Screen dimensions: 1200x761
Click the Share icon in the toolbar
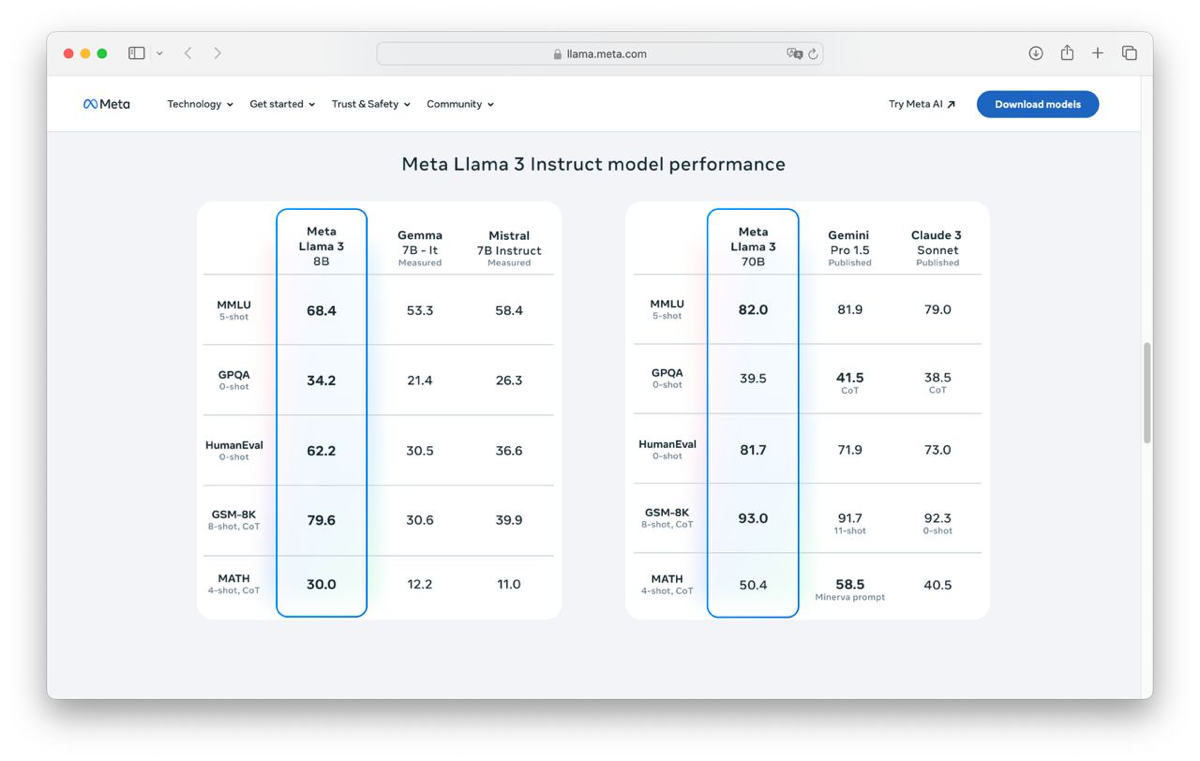click(1067, 53)
